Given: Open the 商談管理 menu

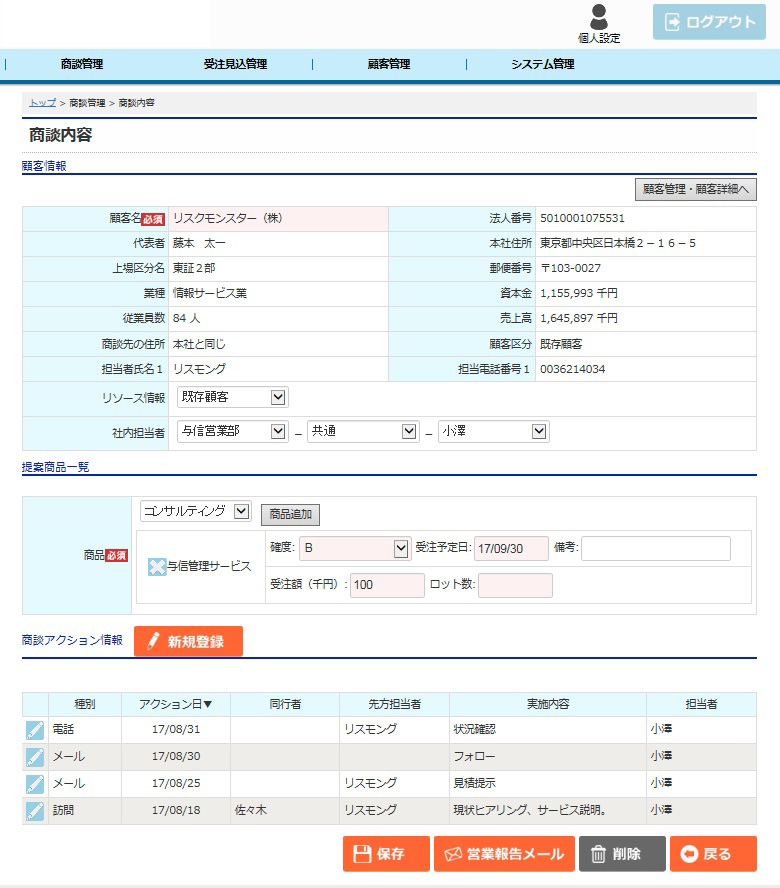Looking at the screenshot, I should point(81,64).
